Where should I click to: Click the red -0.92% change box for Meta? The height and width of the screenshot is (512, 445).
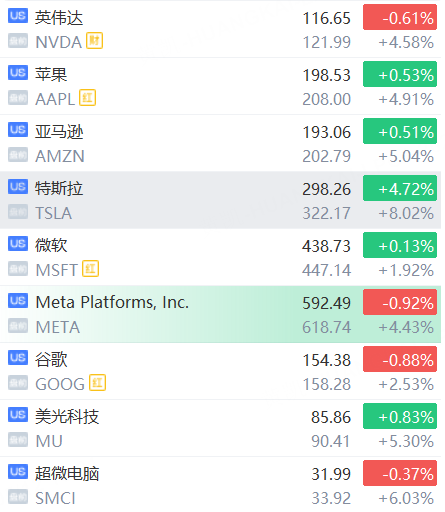400,302
